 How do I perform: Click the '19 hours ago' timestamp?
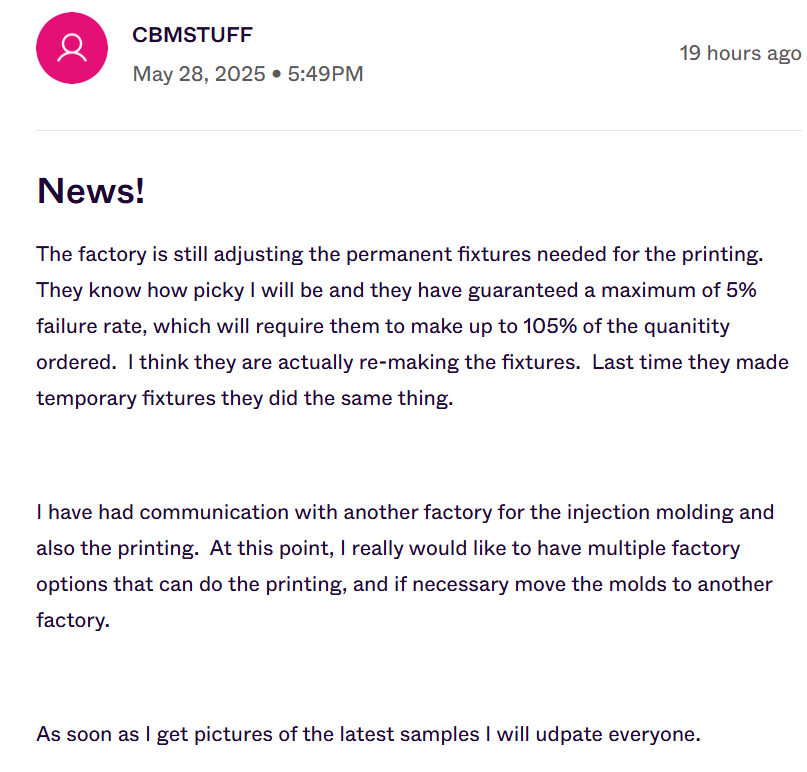pos(740,53)
